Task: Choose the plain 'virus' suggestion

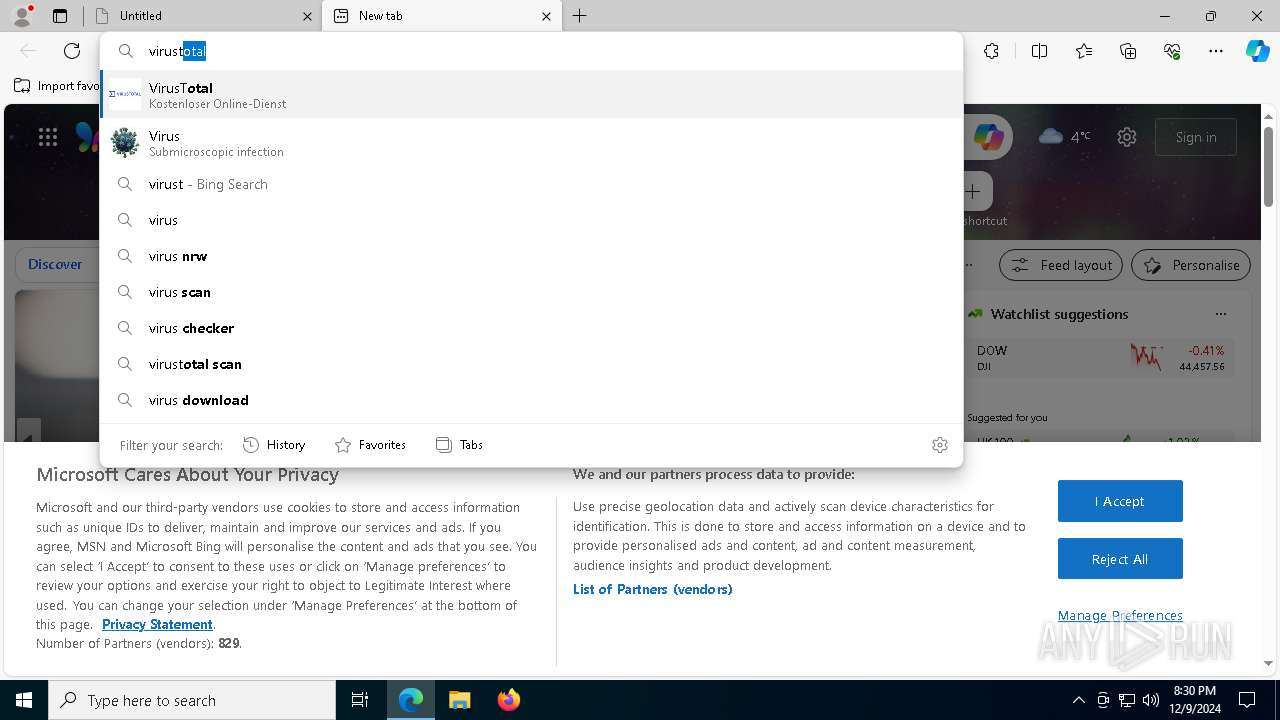Action: 531,220
